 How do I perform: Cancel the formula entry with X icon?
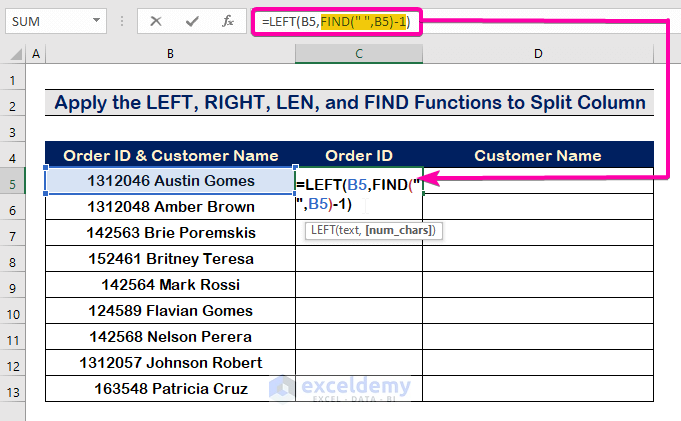point(156,20)
